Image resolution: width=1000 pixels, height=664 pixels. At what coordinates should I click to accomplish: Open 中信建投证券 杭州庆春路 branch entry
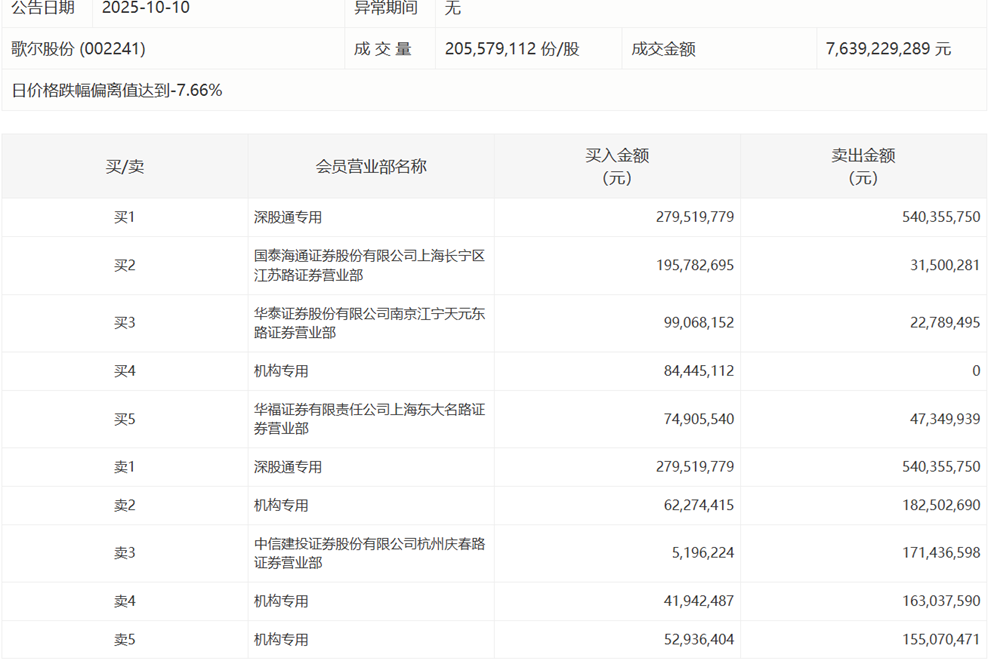point(369,554)
